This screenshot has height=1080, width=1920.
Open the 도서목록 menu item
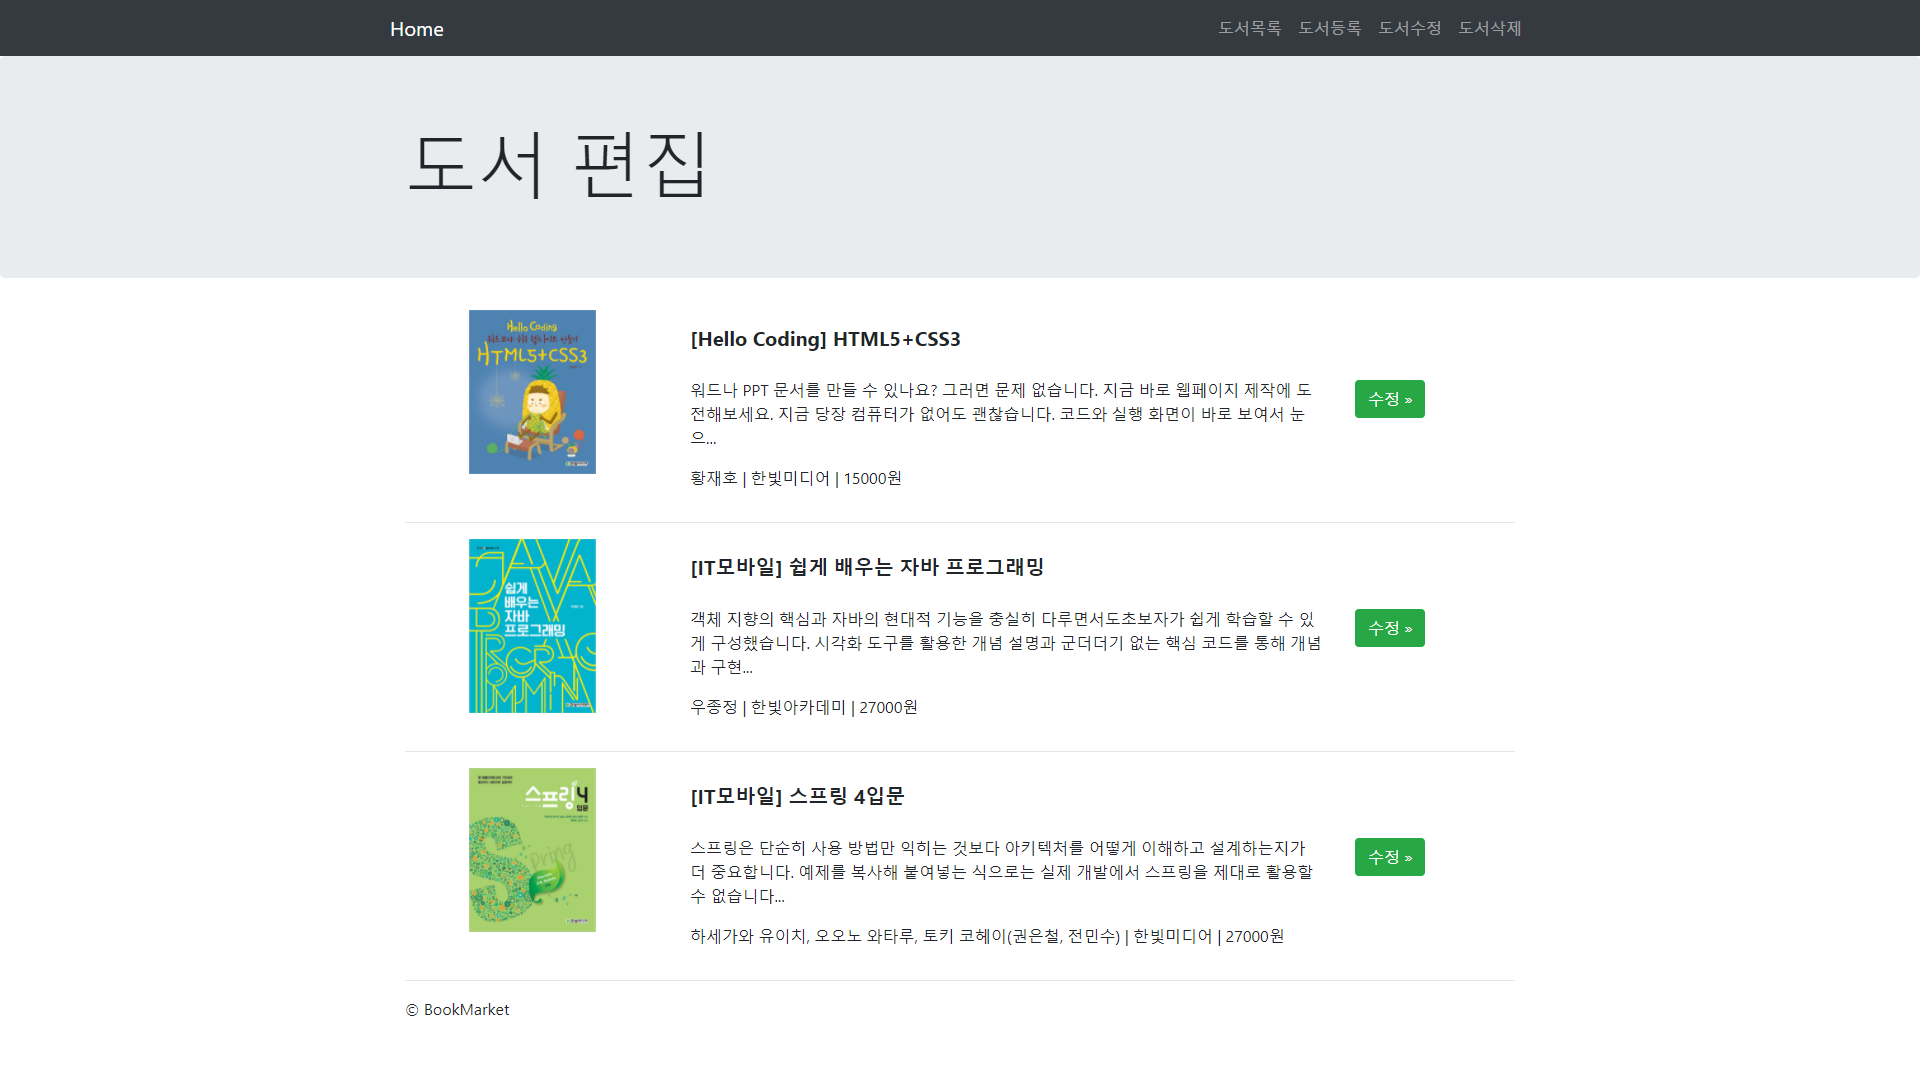(1249, 28)
